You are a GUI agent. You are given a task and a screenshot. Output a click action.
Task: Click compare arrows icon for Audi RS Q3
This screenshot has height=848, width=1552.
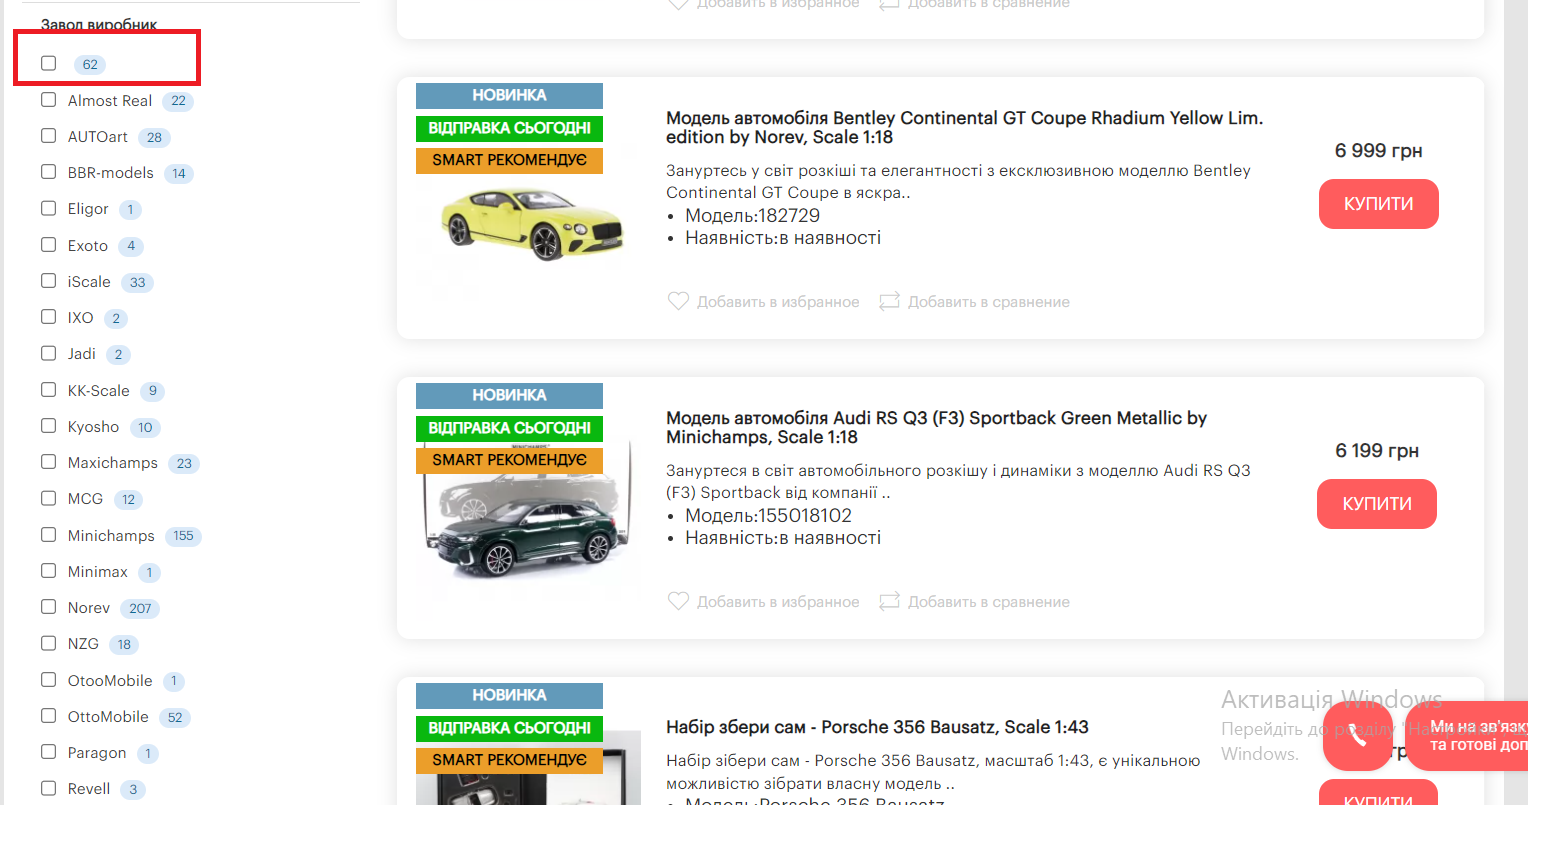889,601
